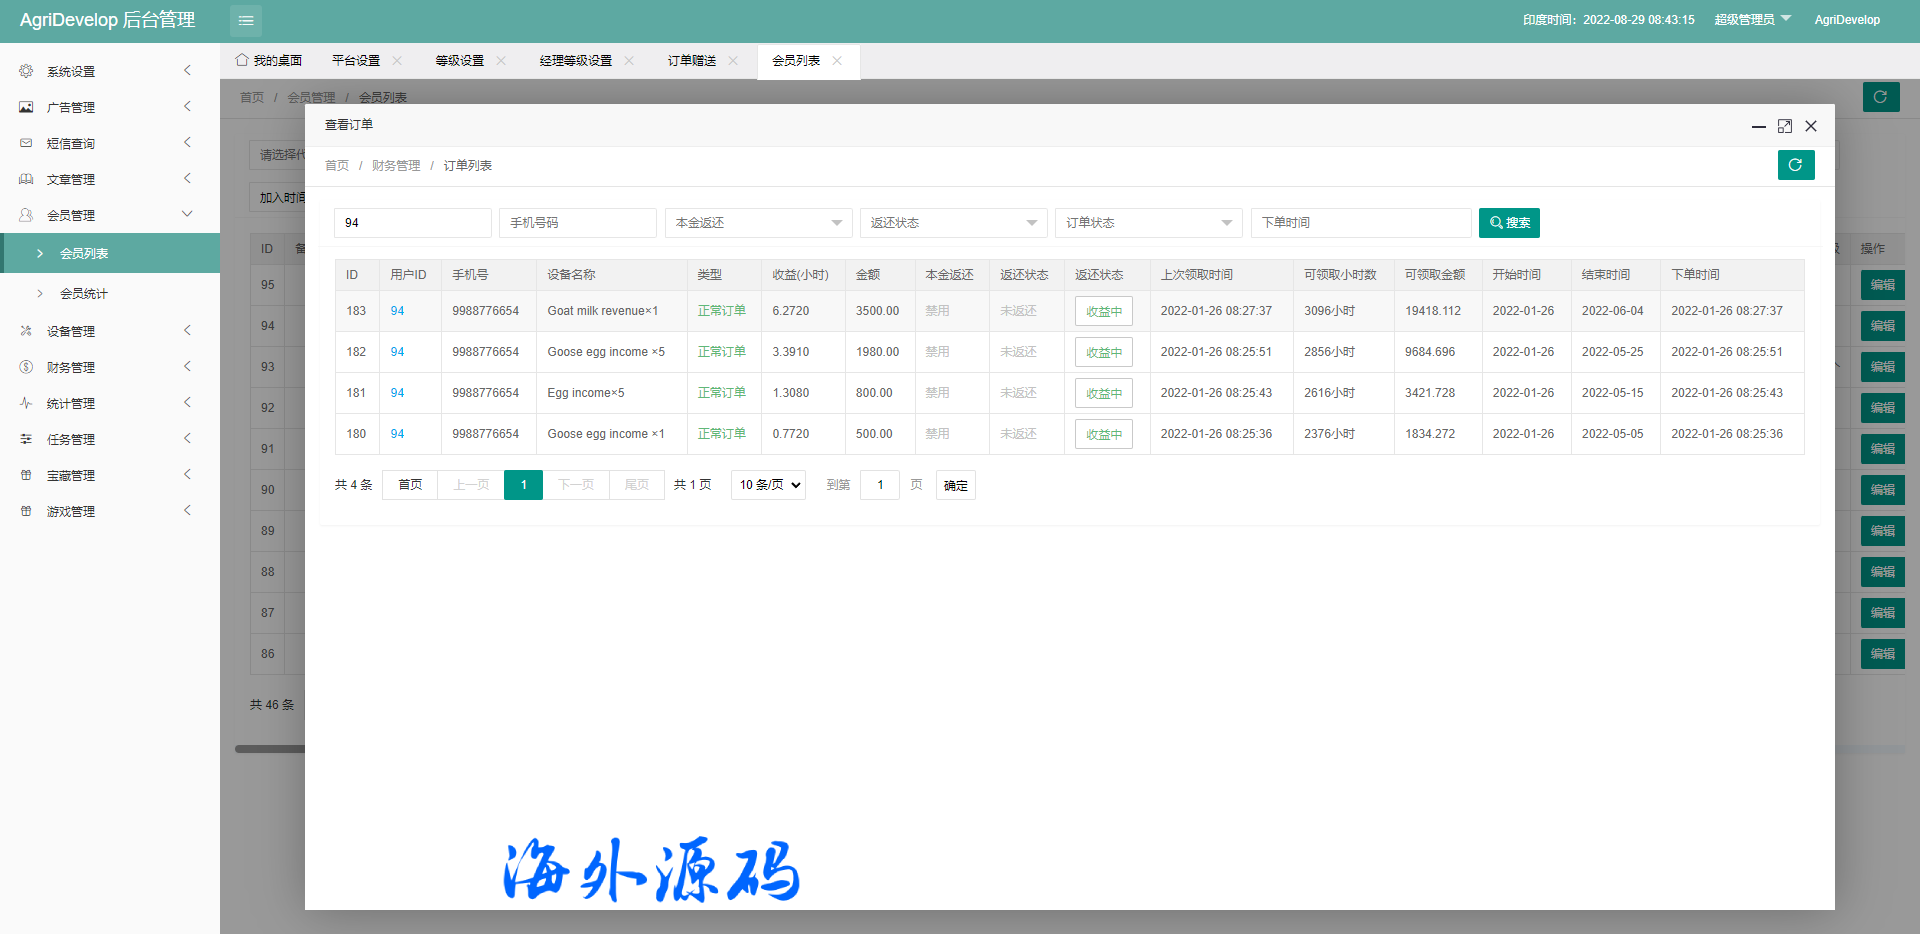This screenshot has width=1920, height=934.
Task: Click the Statistics Management pulse icon
Action: click(26, 403)
